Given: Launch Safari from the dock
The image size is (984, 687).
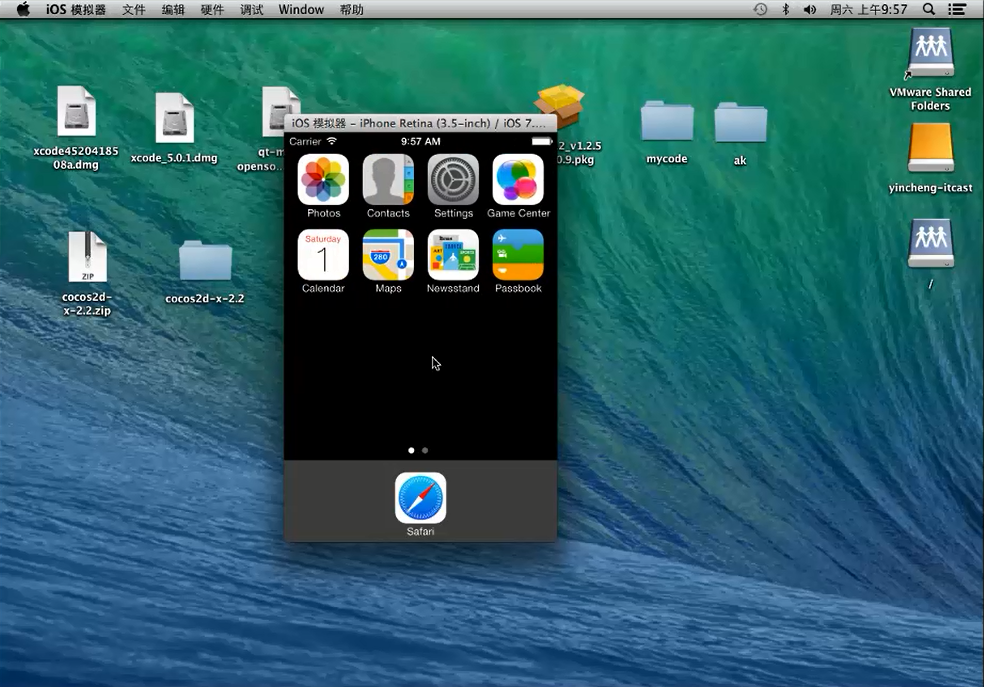Looking at the screenshot, I should (x=420, y=498).
